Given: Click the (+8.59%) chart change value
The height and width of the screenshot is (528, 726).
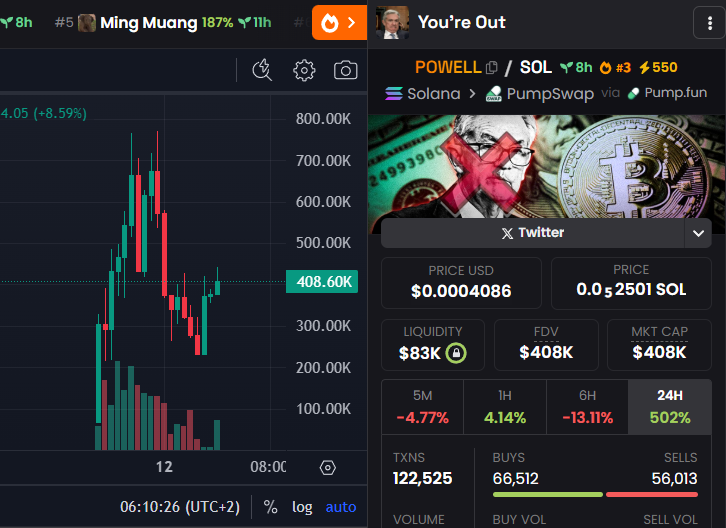Looking at the screenshot, I should [x=60, y=113].
